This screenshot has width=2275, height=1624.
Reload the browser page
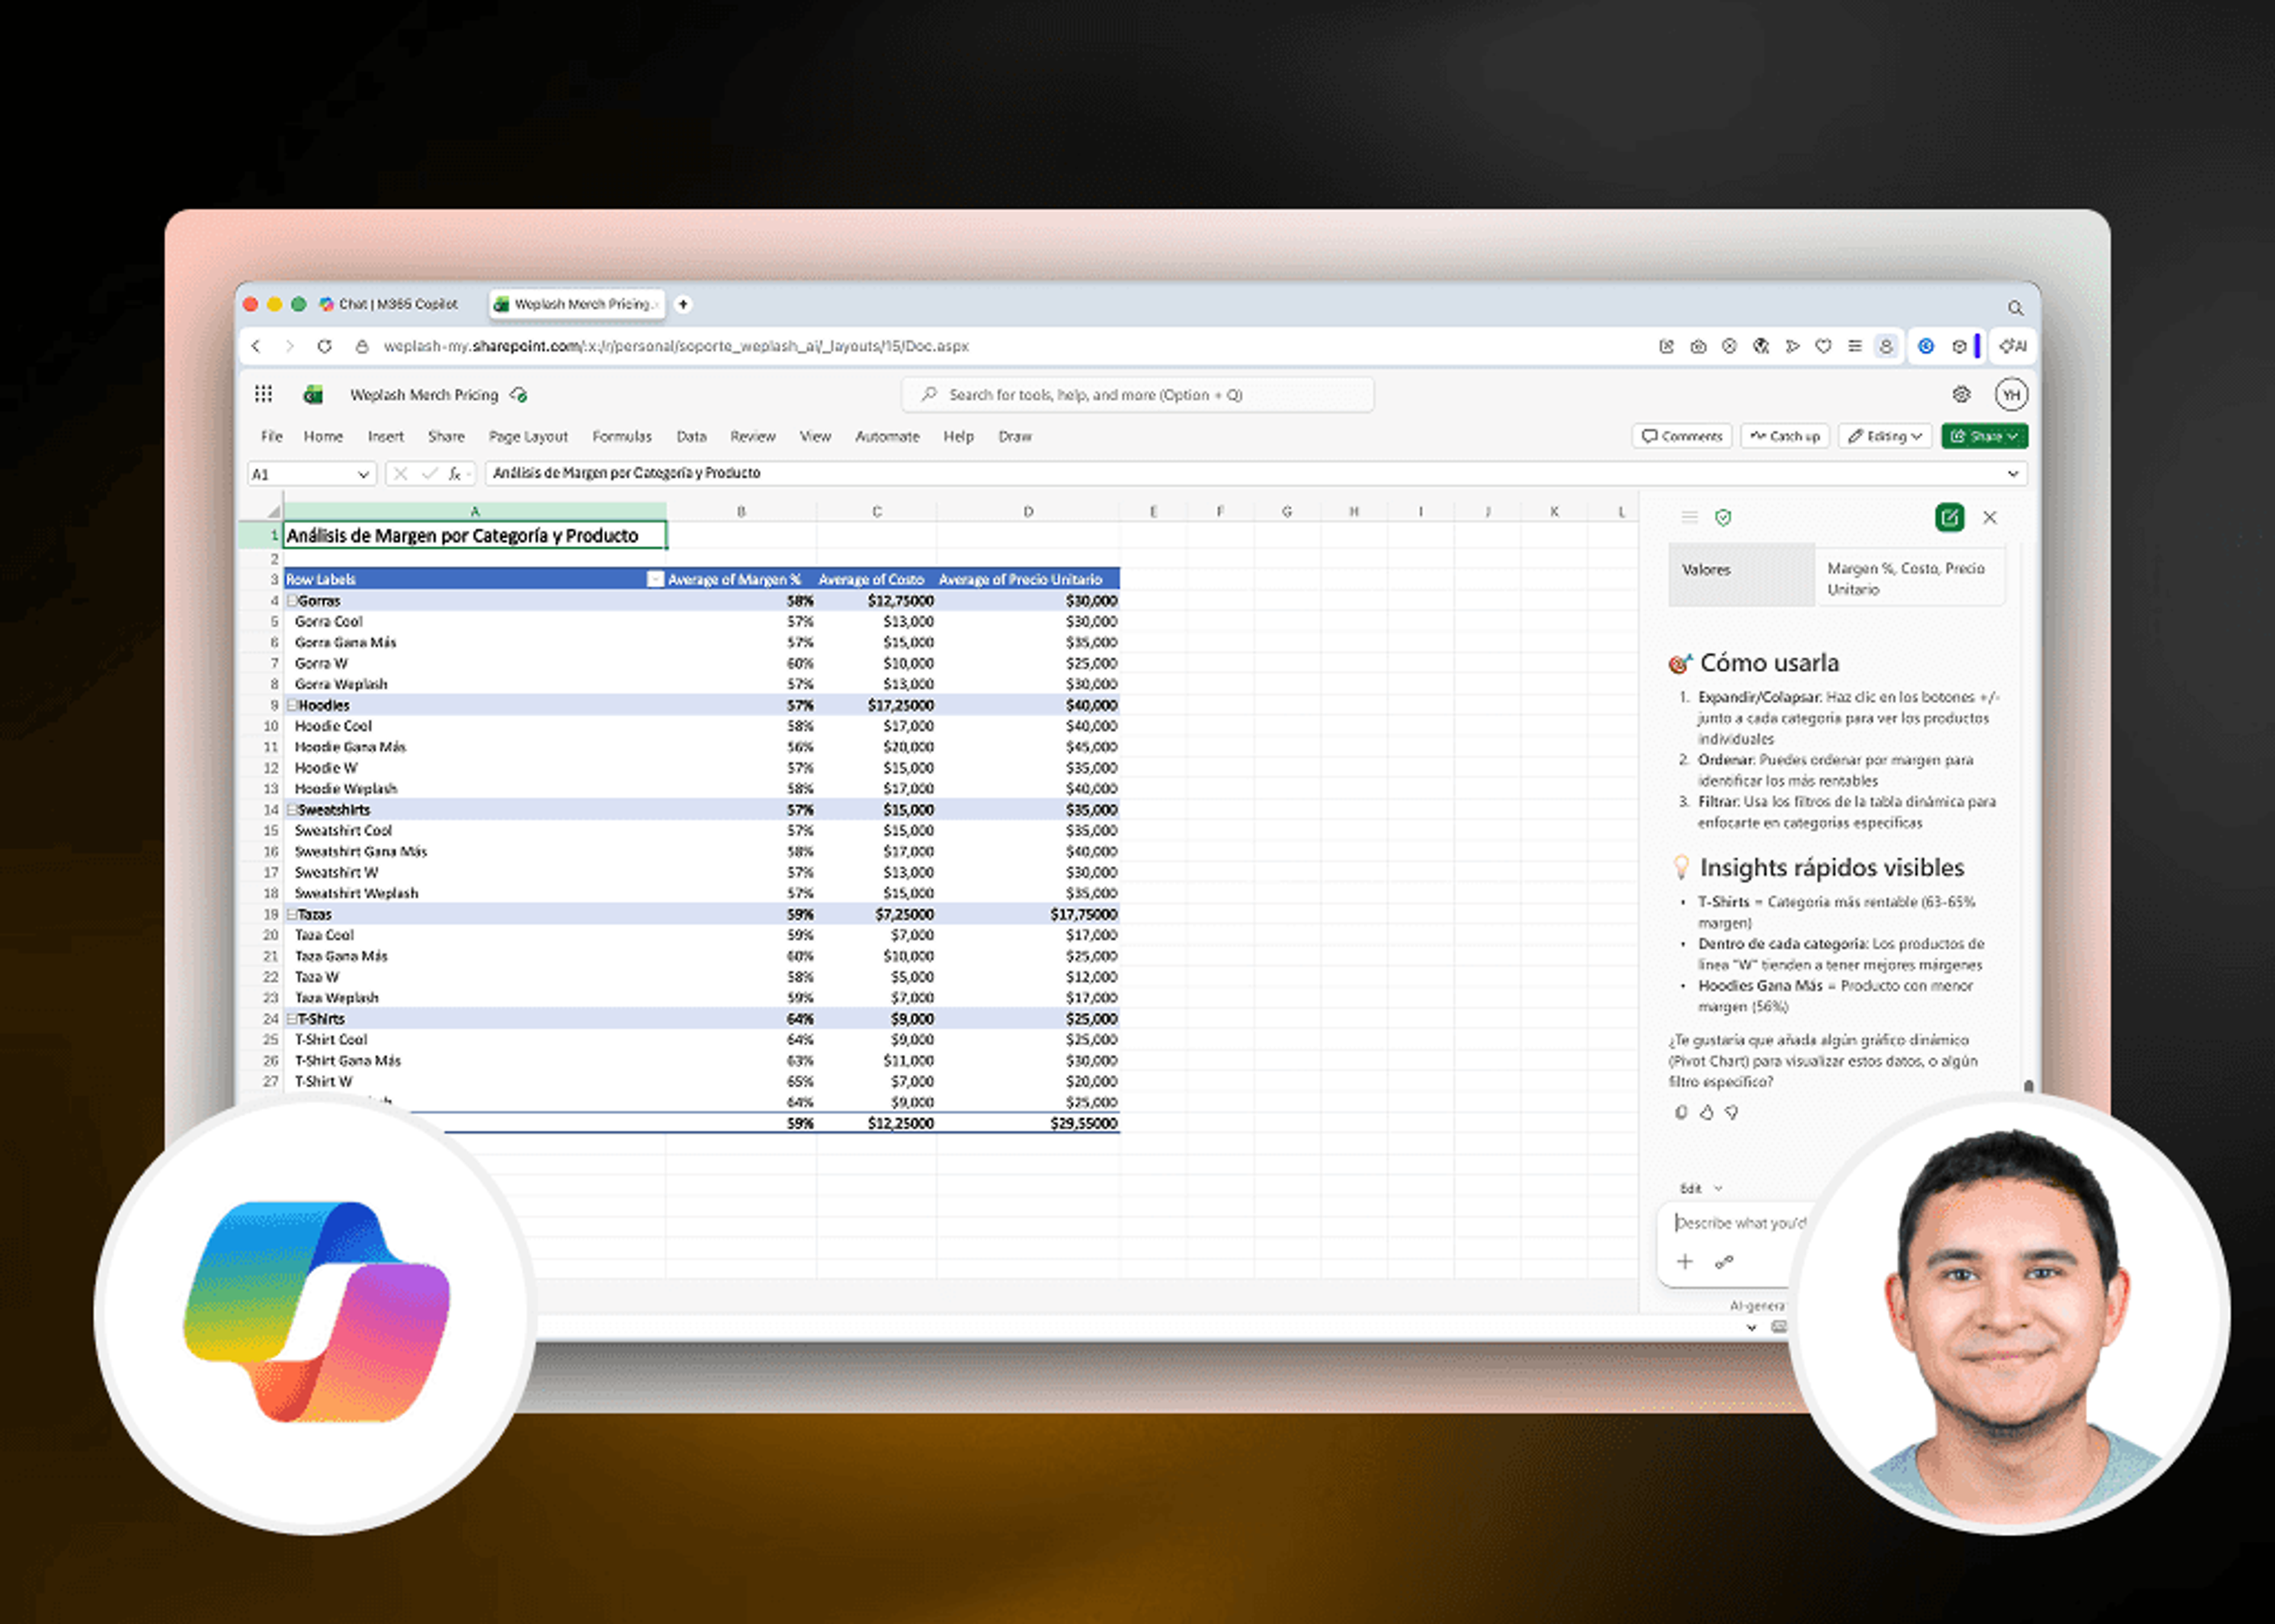point(324,346)
